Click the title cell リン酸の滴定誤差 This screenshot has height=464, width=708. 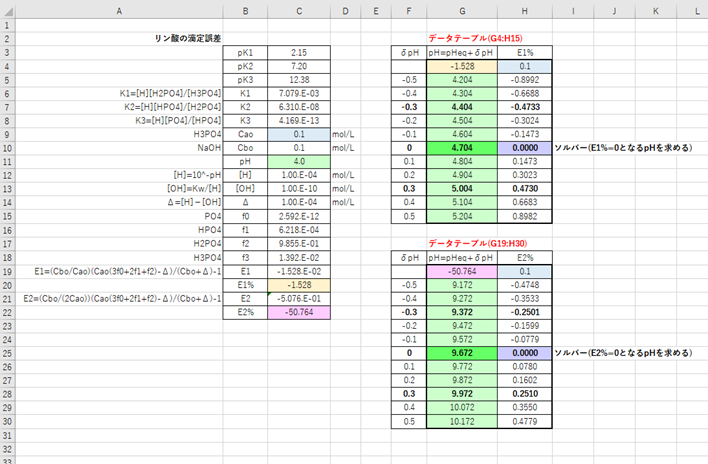pos(188,38)
